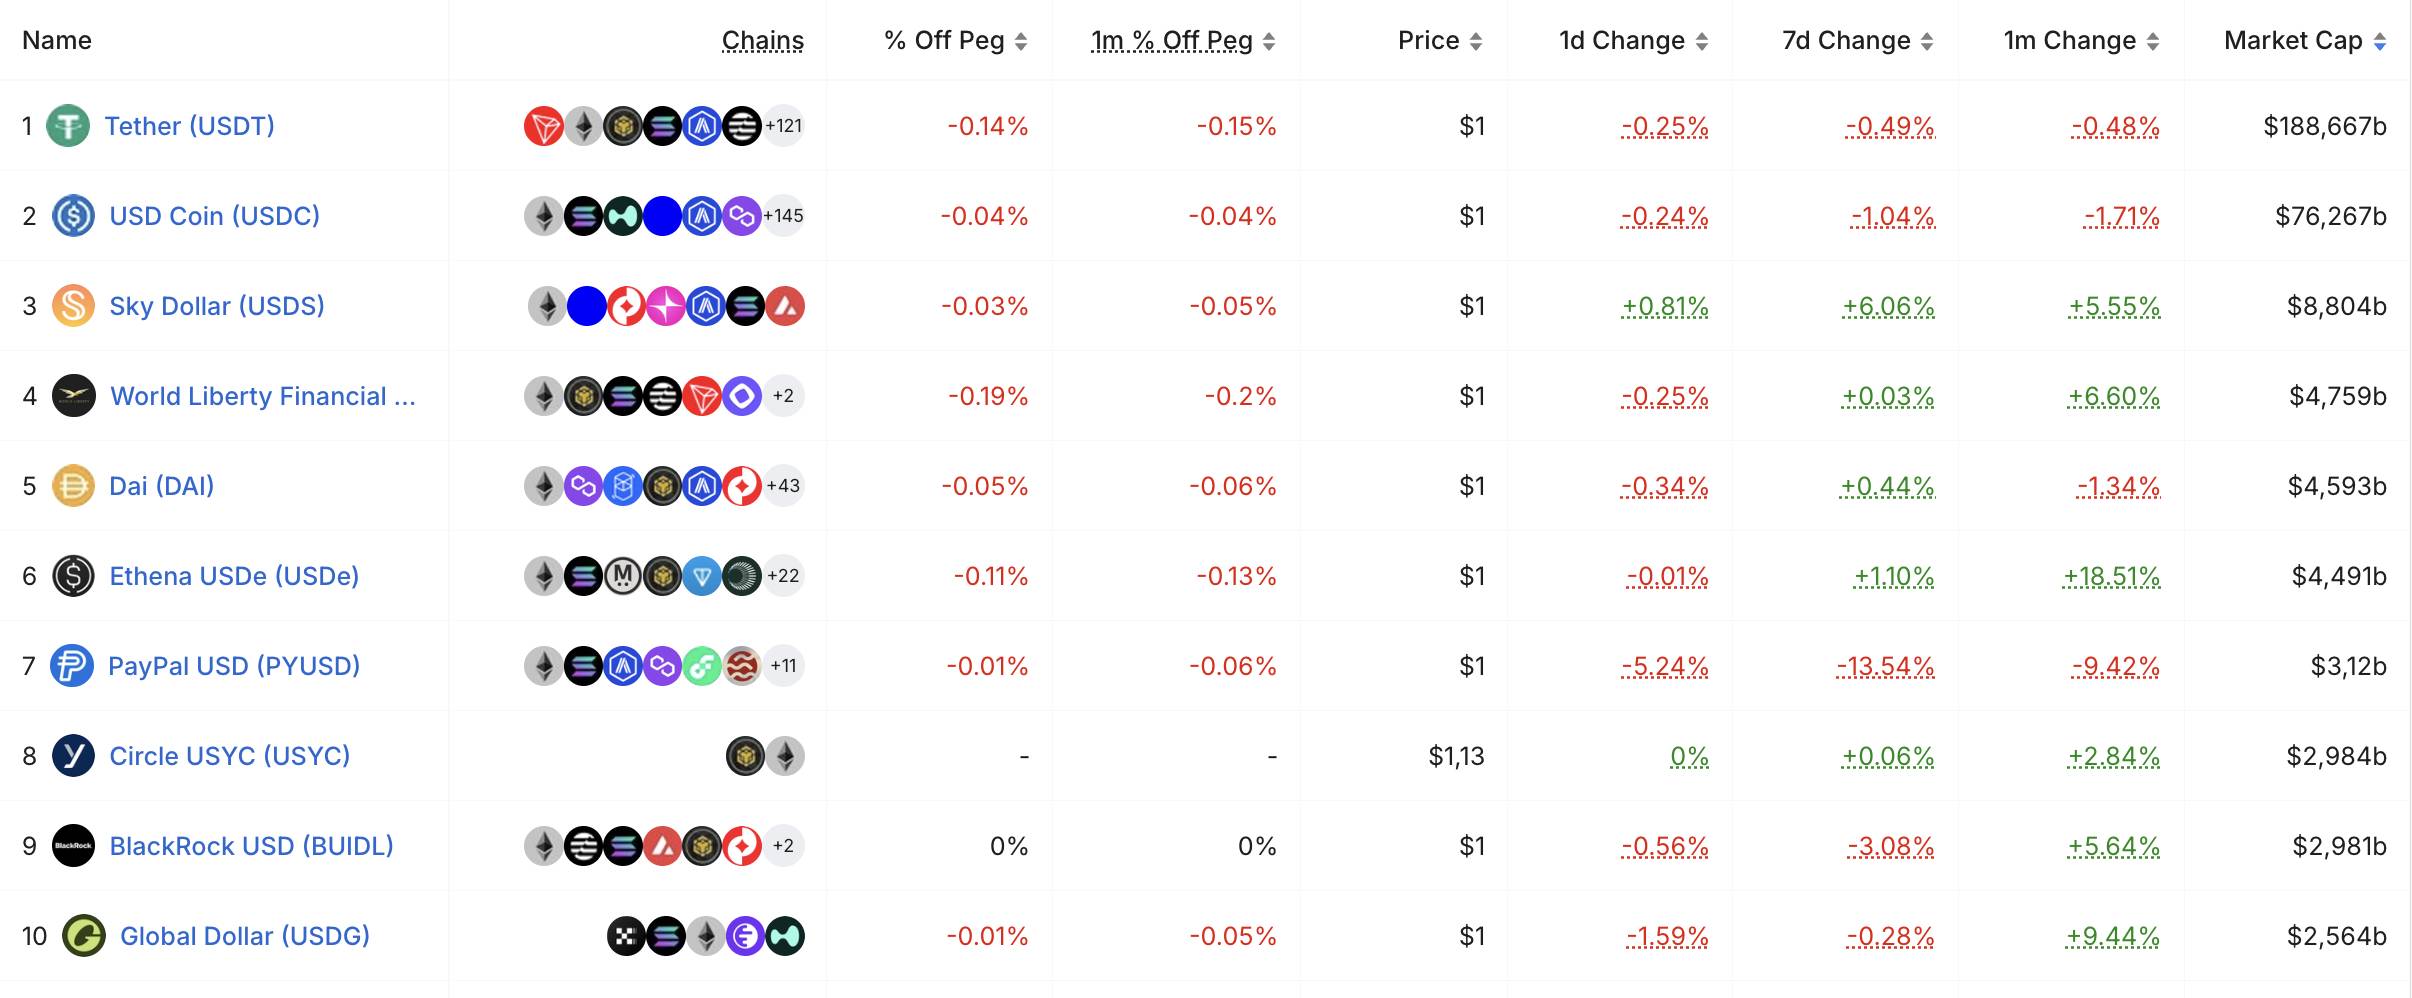Viewport: 2412px width, 998px height.
Task: Show the +121 more chains for Tether
Action: point(784,126)
